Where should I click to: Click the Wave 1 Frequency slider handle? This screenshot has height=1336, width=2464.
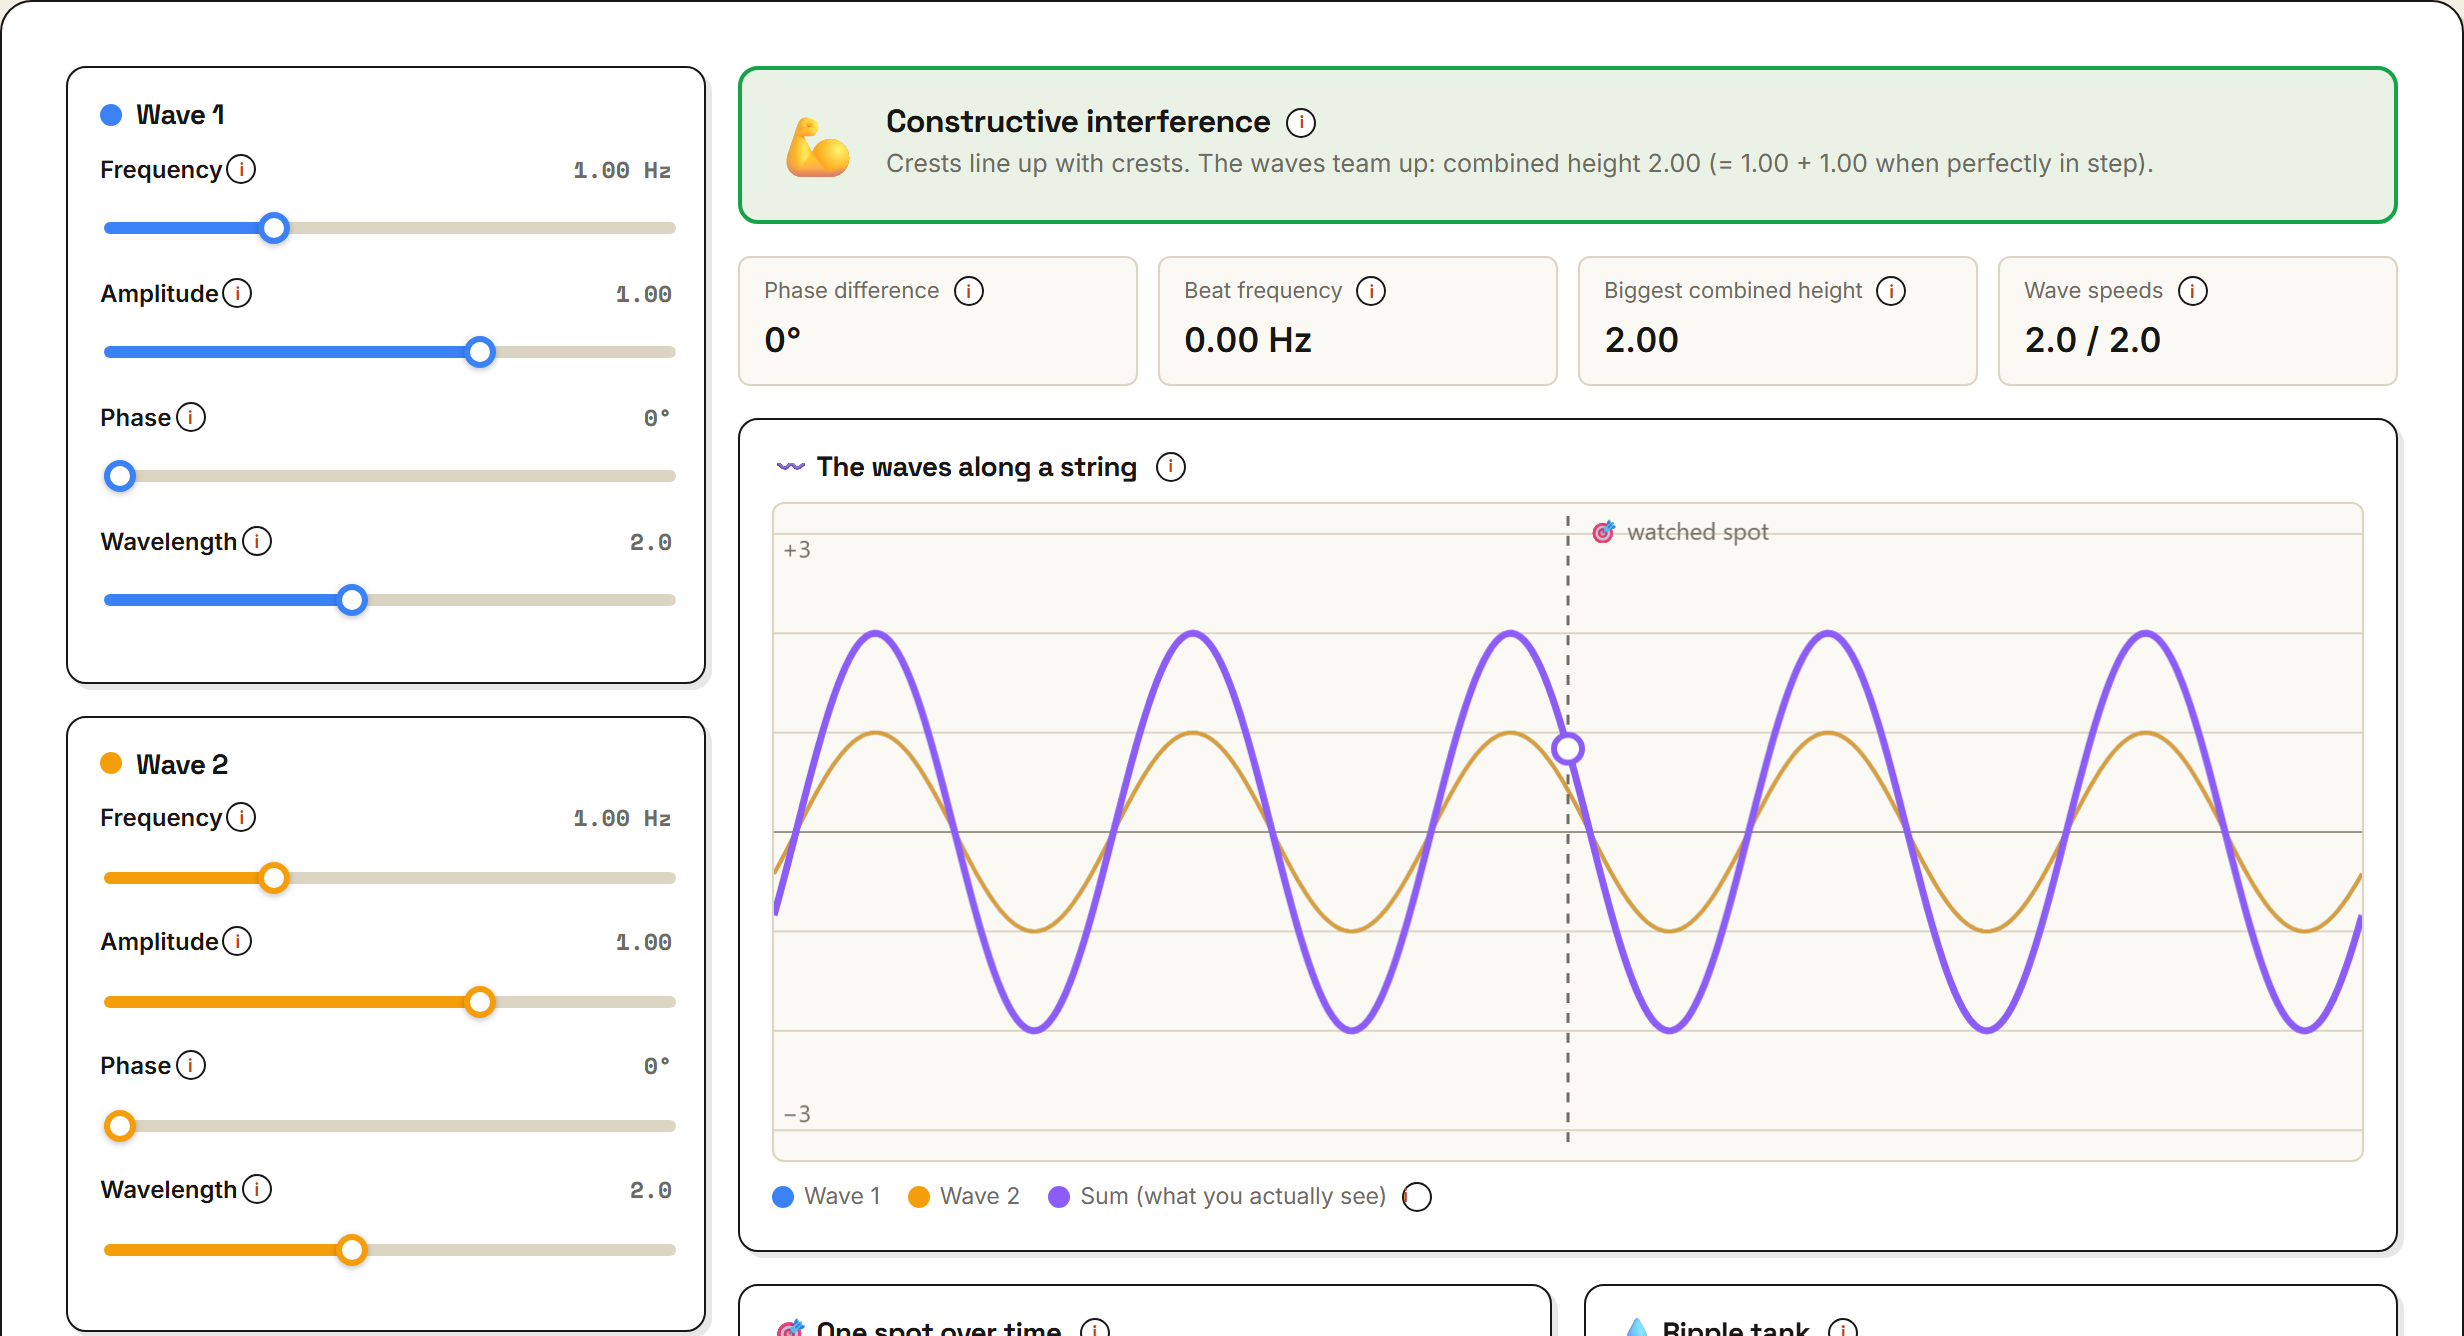(274, 228)
